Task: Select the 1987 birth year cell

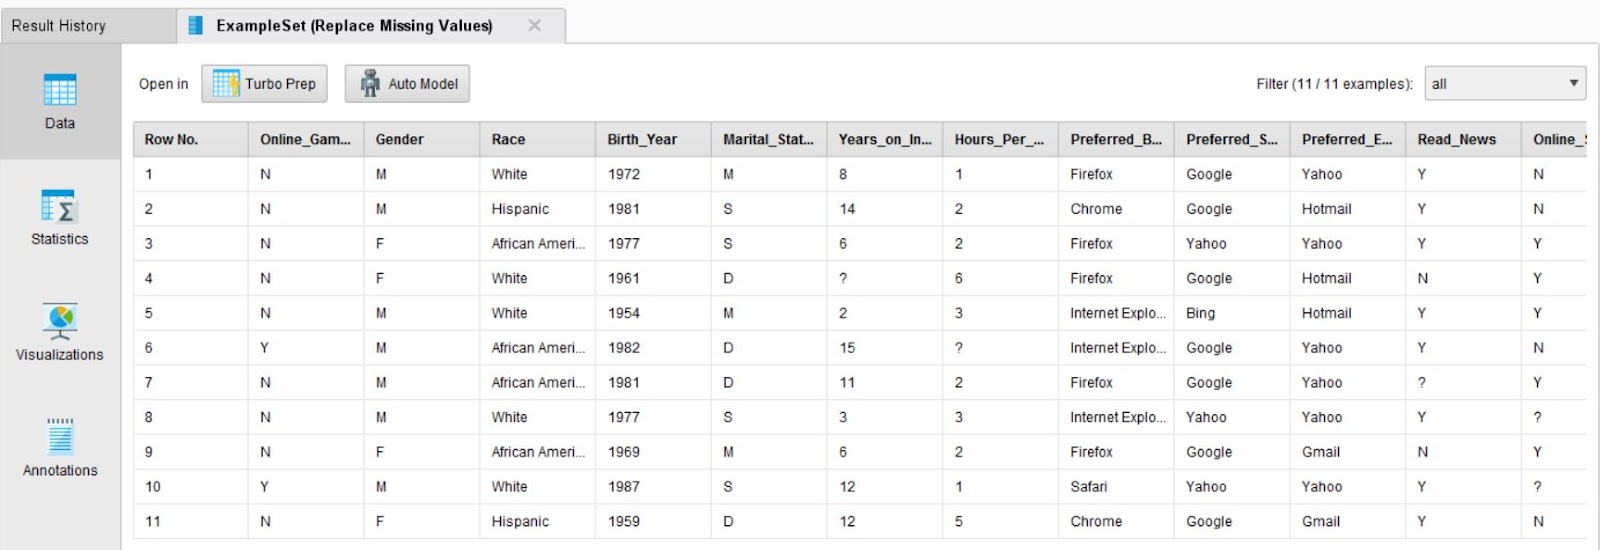Action: click(x=624, y=487)
